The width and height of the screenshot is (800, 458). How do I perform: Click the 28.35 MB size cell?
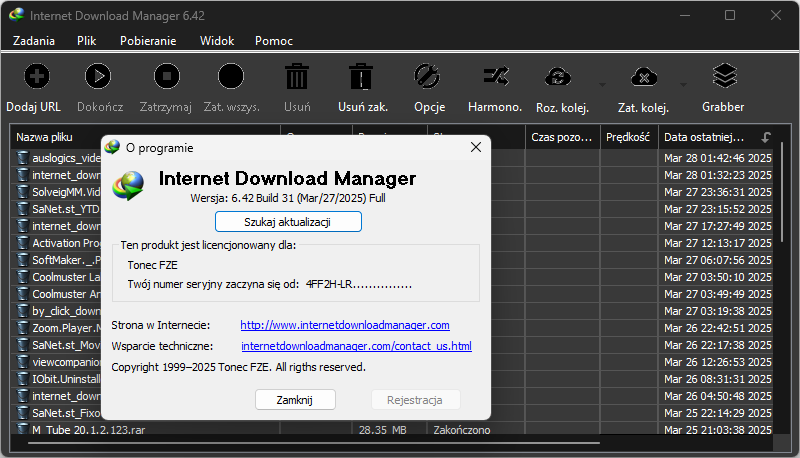pyautogui.click(x=383, y=430)
